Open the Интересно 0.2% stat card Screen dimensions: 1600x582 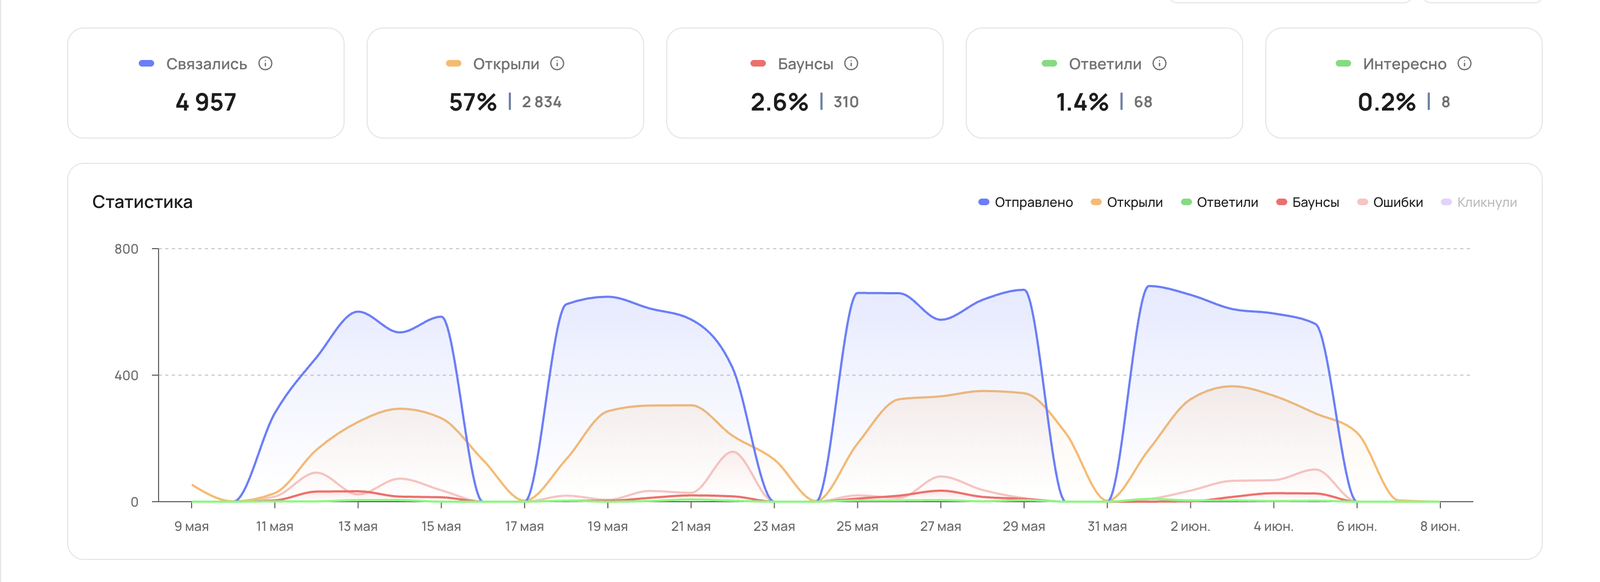point(1404,83)
